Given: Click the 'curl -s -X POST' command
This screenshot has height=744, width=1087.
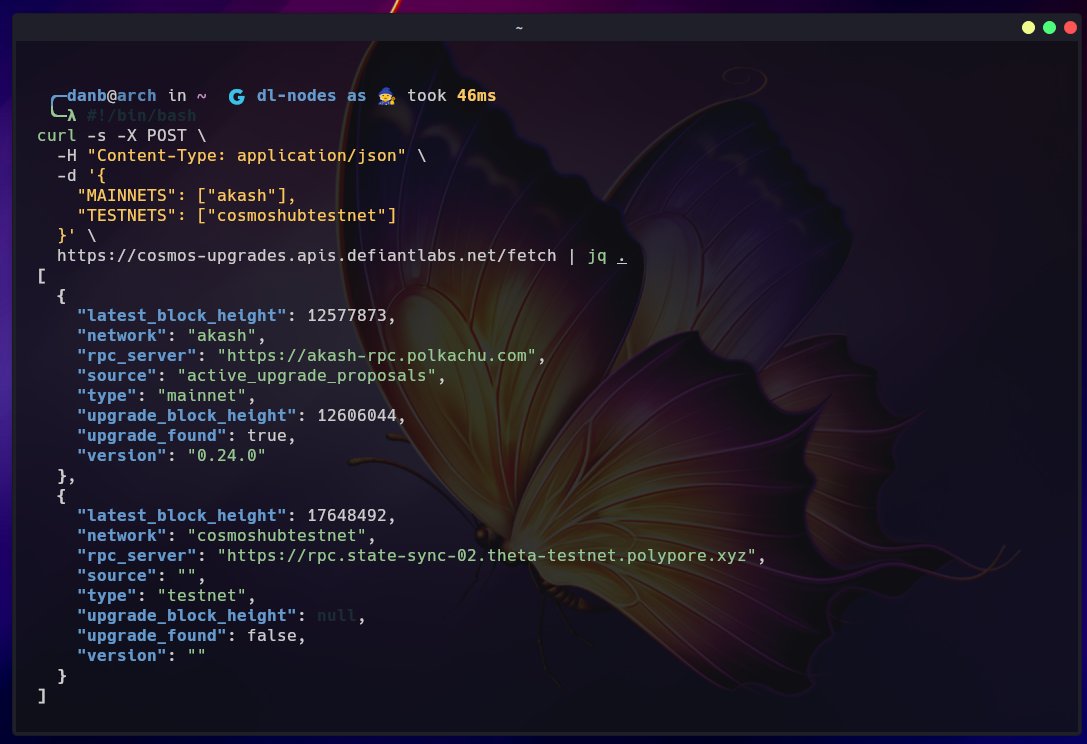Looking at the screenshot, I should click(121, 136).
